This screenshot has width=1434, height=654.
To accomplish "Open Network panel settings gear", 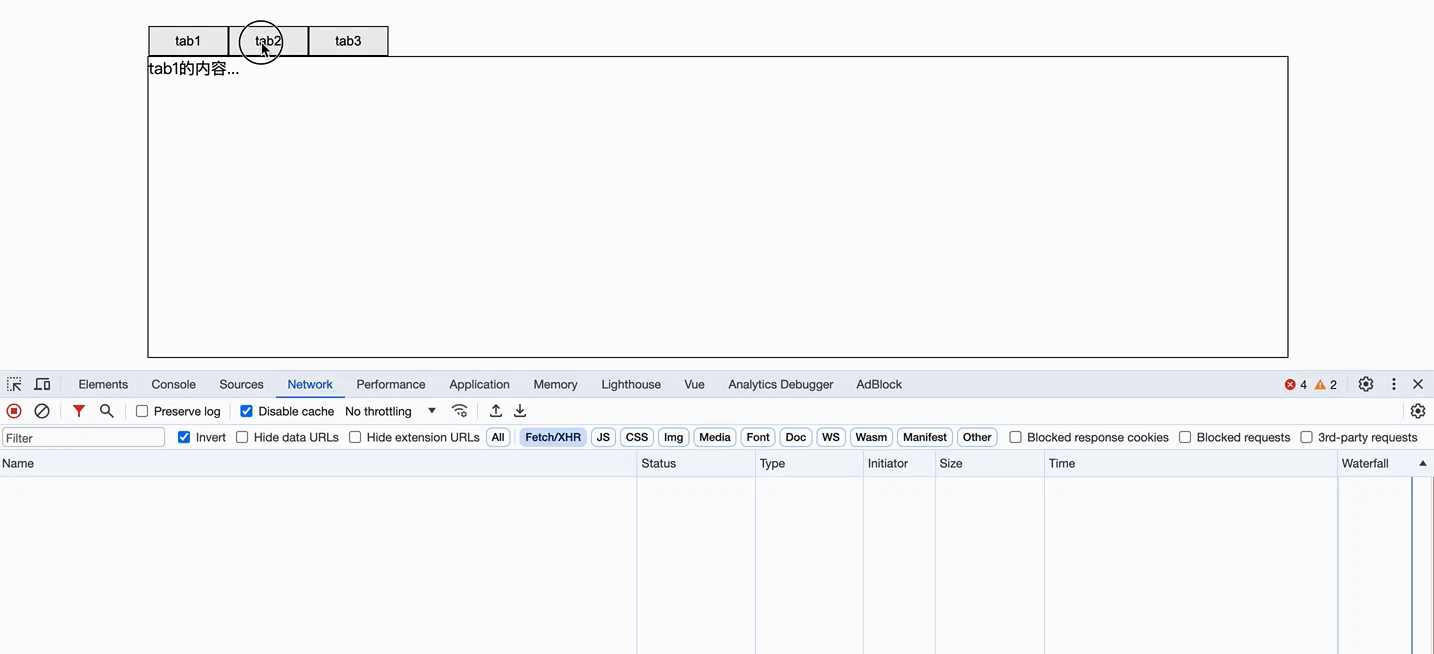I will click(x=1418, y=411).
